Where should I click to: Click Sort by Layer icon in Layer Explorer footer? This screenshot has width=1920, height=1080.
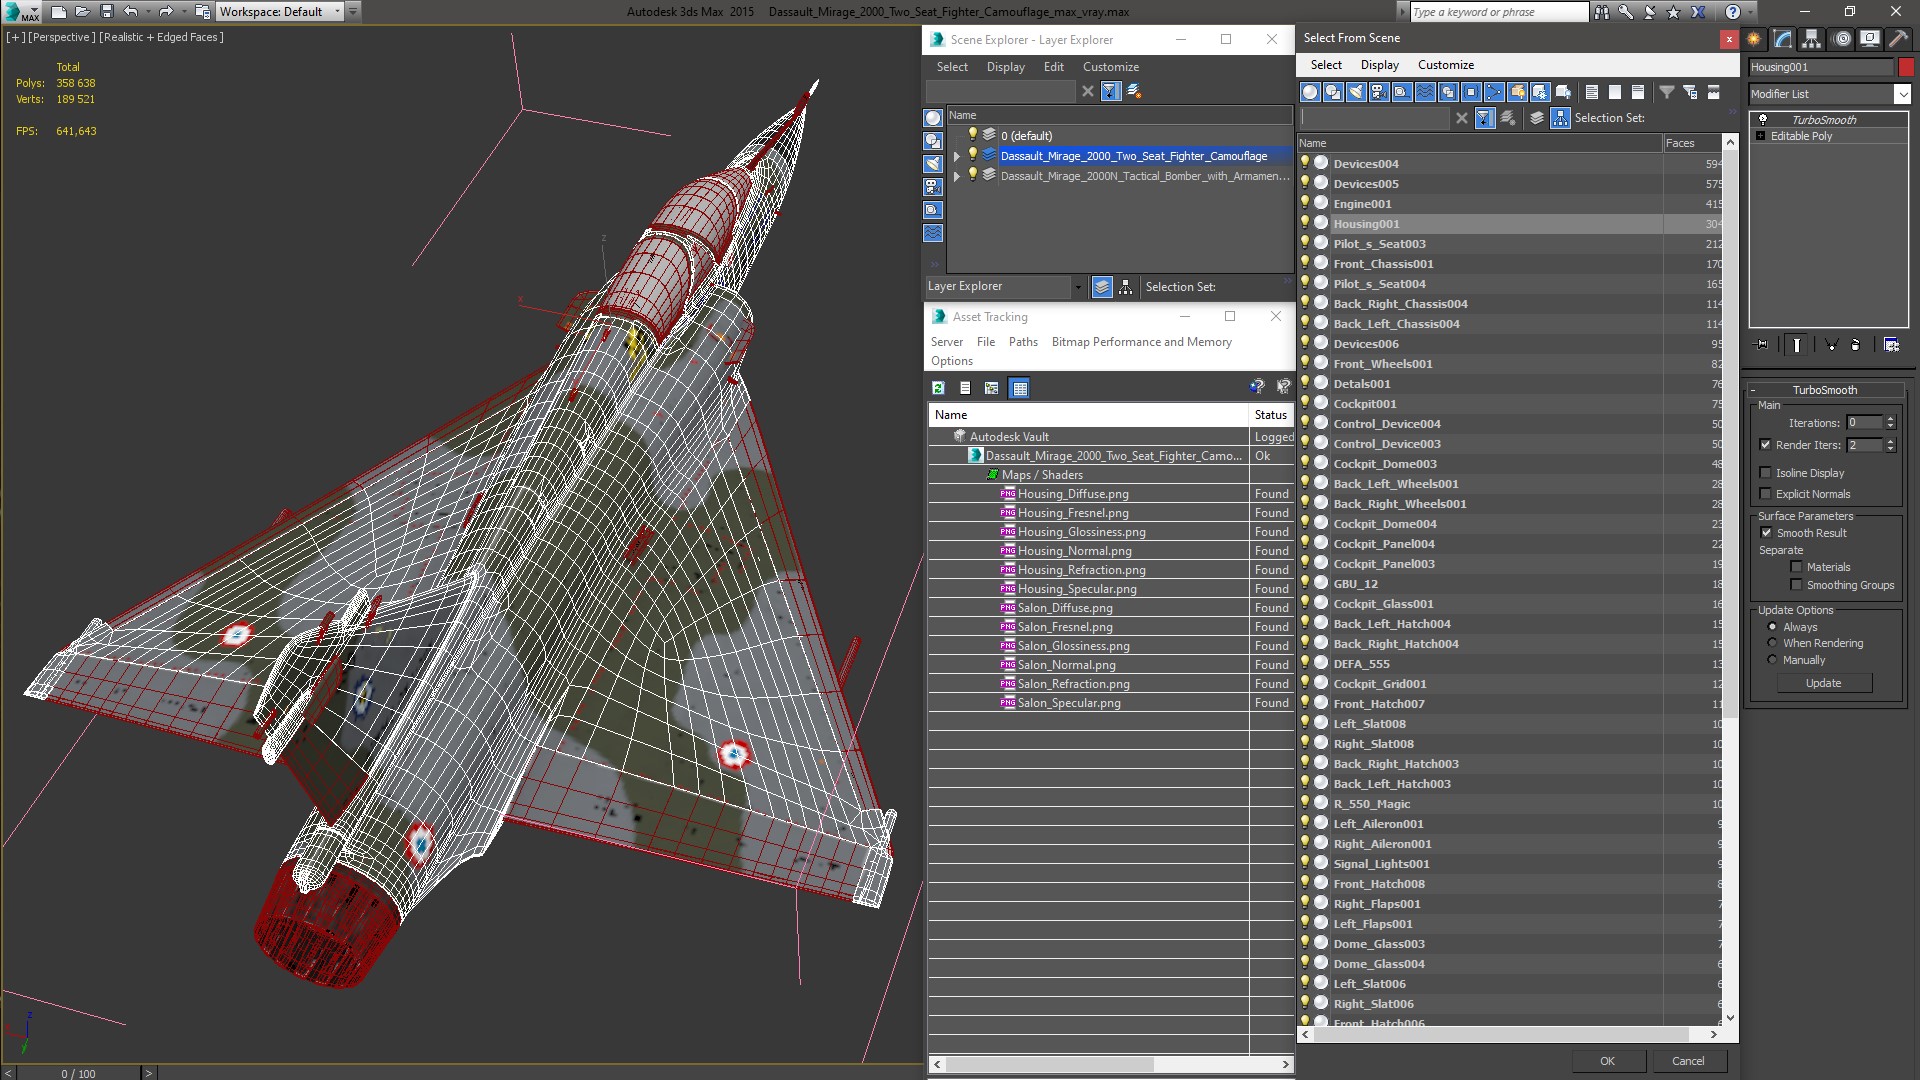click(x=1102, y=287)
